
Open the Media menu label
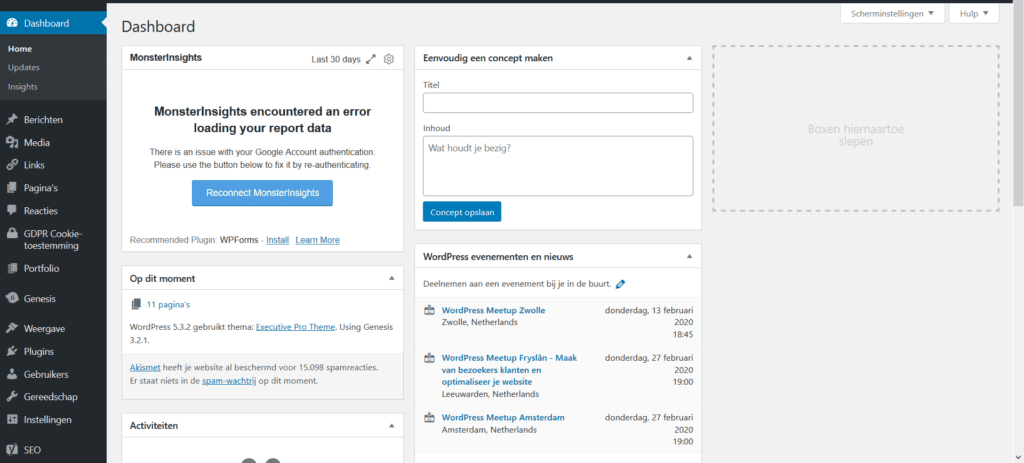(37, 143)
